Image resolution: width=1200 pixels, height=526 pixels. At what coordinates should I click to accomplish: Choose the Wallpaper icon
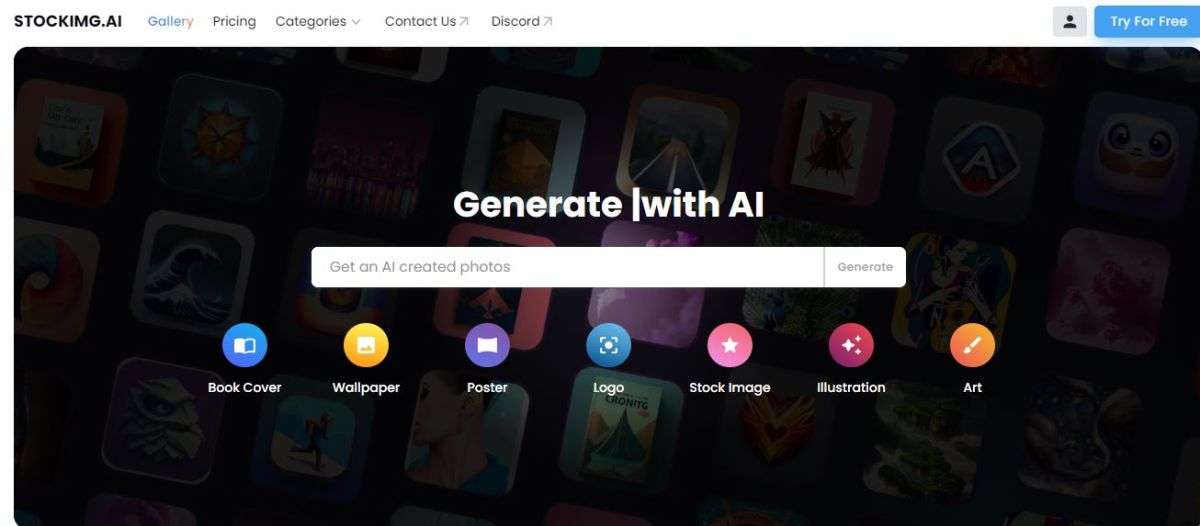(366, 346)
